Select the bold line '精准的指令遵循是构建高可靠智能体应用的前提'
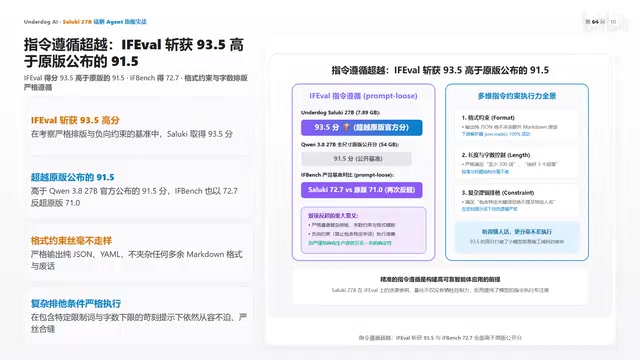This screenshot has width=640, height=360. coord(440,280)
